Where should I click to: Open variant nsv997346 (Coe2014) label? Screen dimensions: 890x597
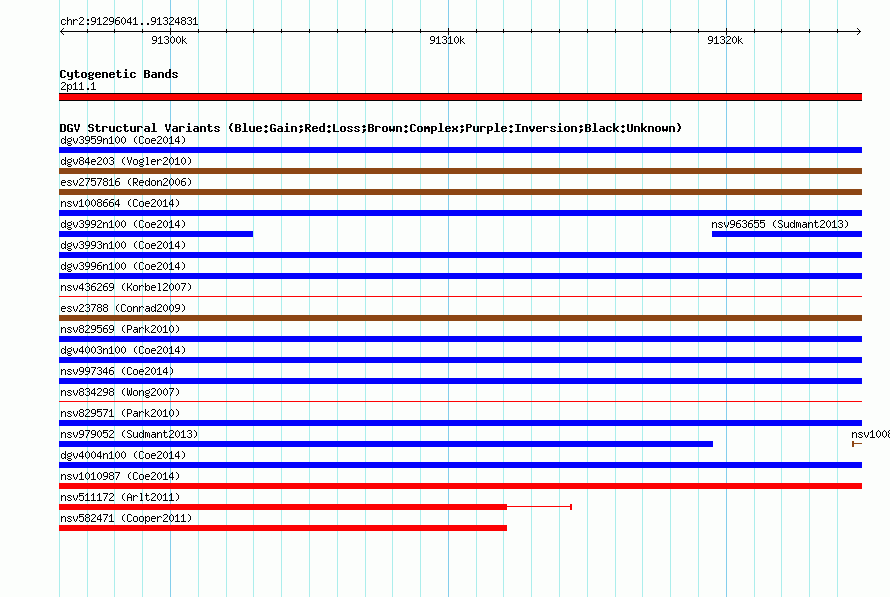(x=117, y=371)
